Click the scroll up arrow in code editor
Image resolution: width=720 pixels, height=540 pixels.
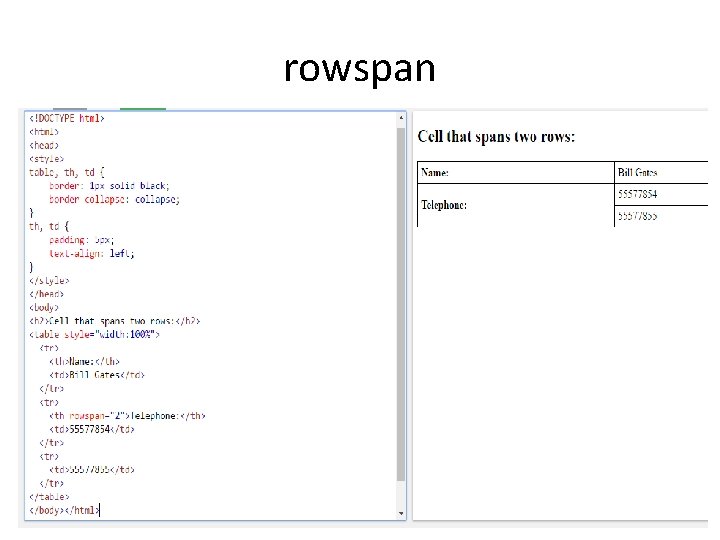tap(401, 118)
